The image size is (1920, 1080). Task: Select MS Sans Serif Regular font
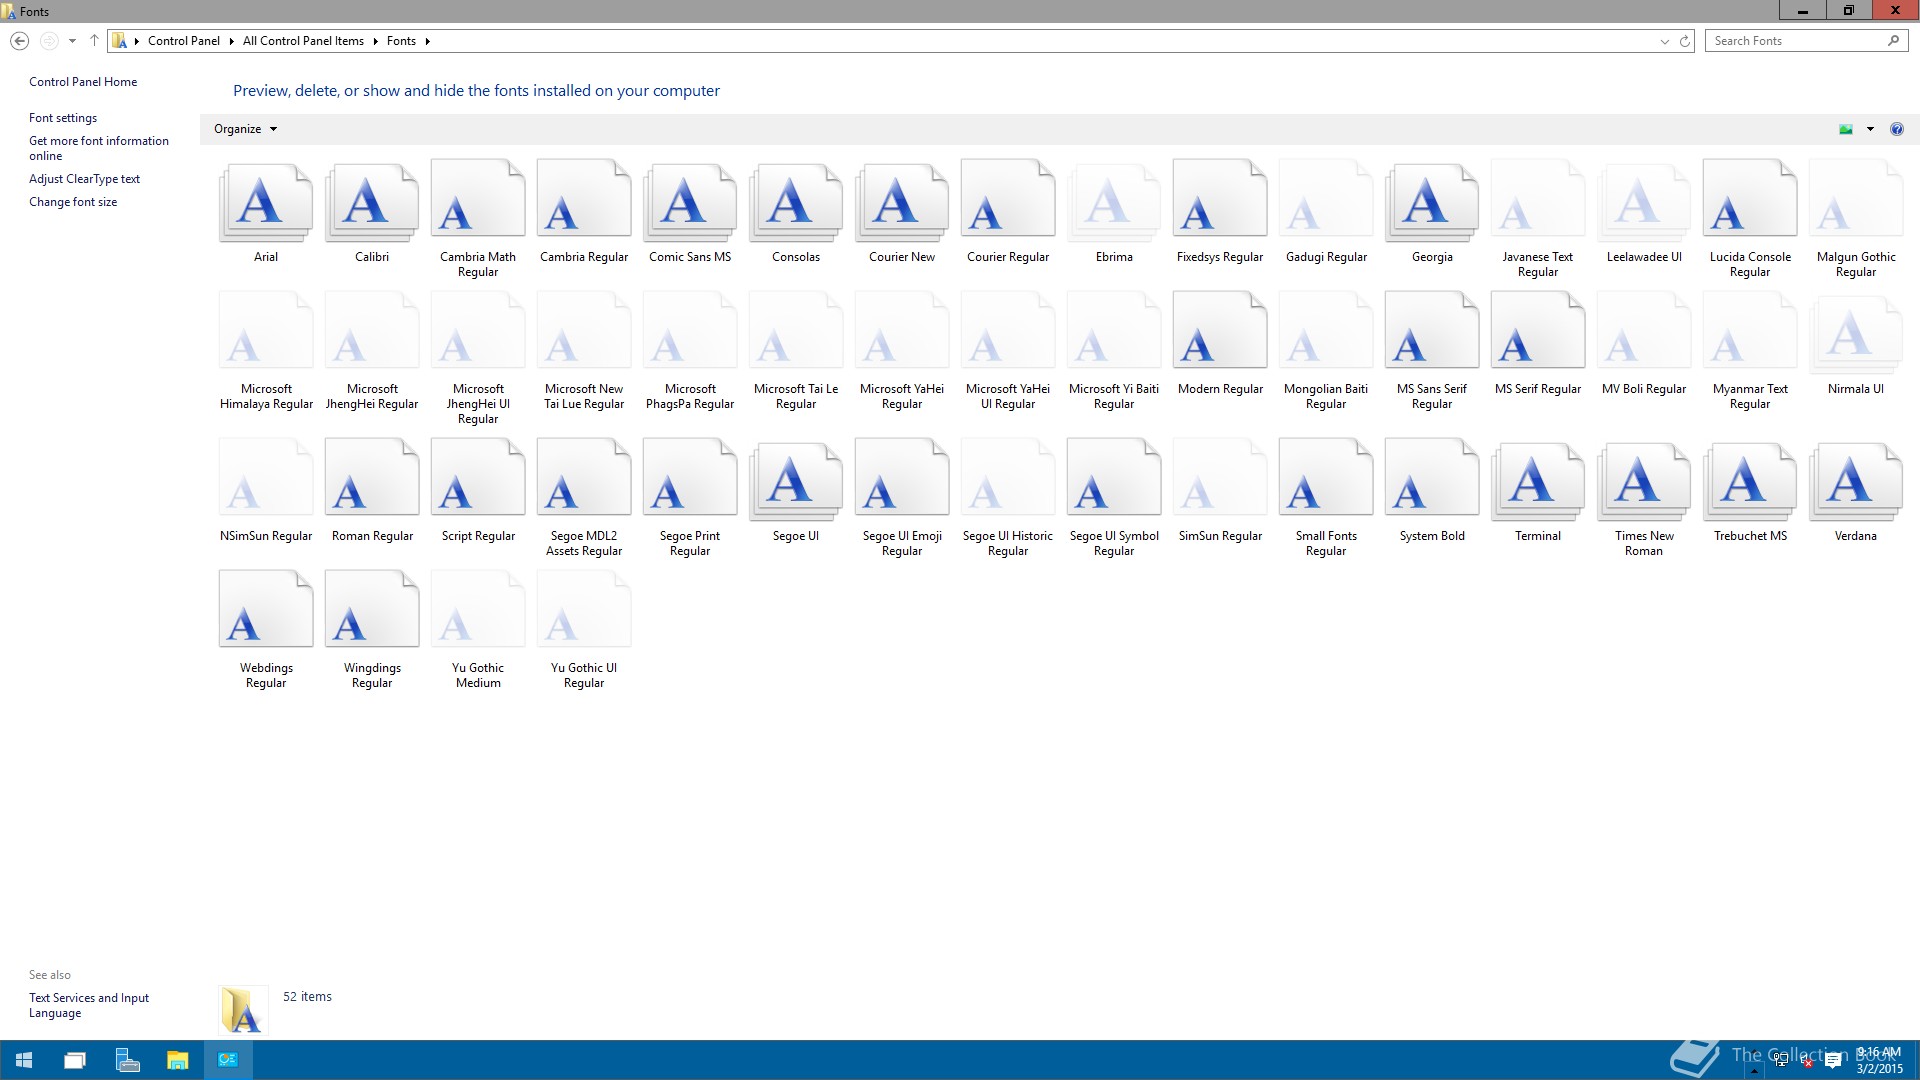tap(1432, 331)
